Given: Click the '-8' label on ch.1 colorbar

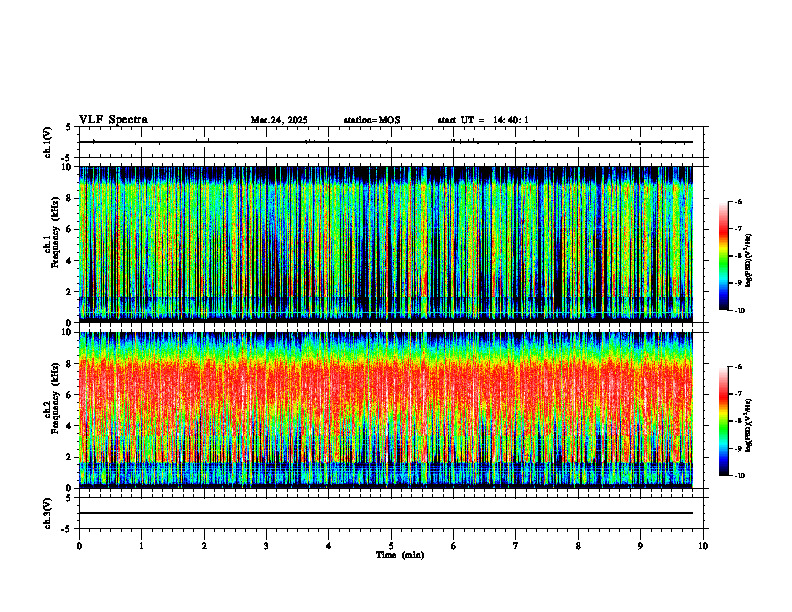Looking at the screenshot, I should coord(738,256).
